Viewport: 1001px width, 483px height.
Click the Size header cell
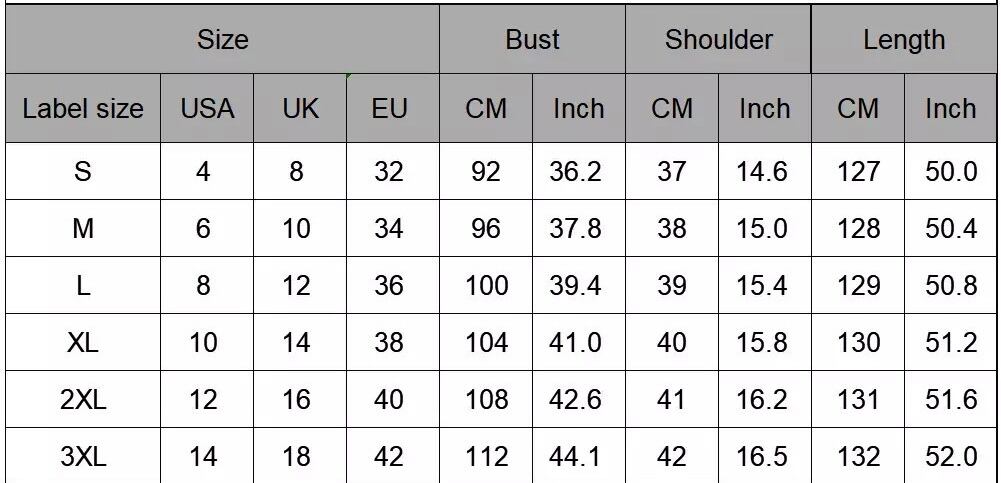click(222, 40)
